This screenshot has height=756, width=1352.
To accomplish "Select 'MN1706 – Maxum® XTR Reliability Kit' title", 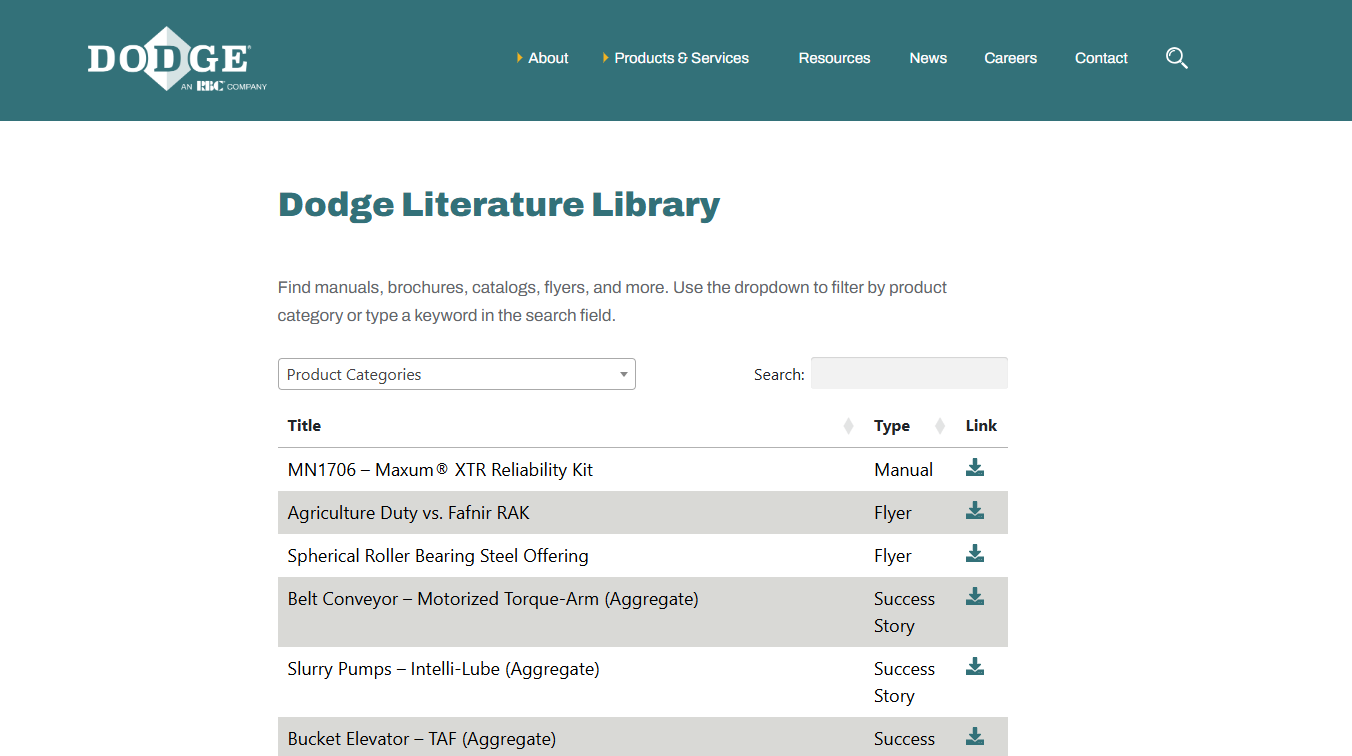I will [x=440, y=470].
